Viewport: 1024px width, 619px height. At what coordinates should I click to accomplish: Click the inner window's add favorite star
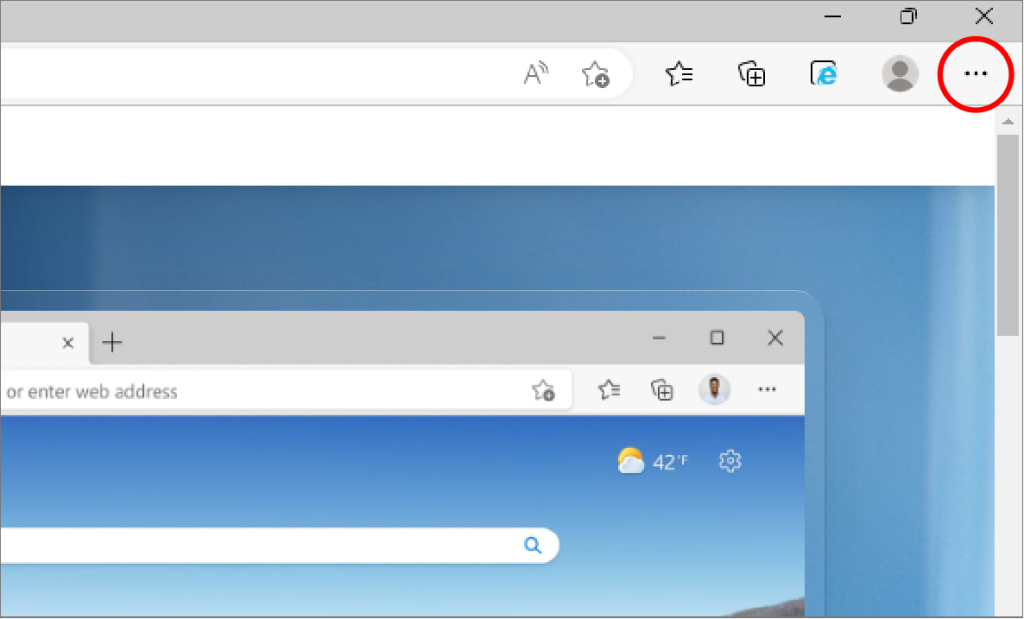click(543, 390)
